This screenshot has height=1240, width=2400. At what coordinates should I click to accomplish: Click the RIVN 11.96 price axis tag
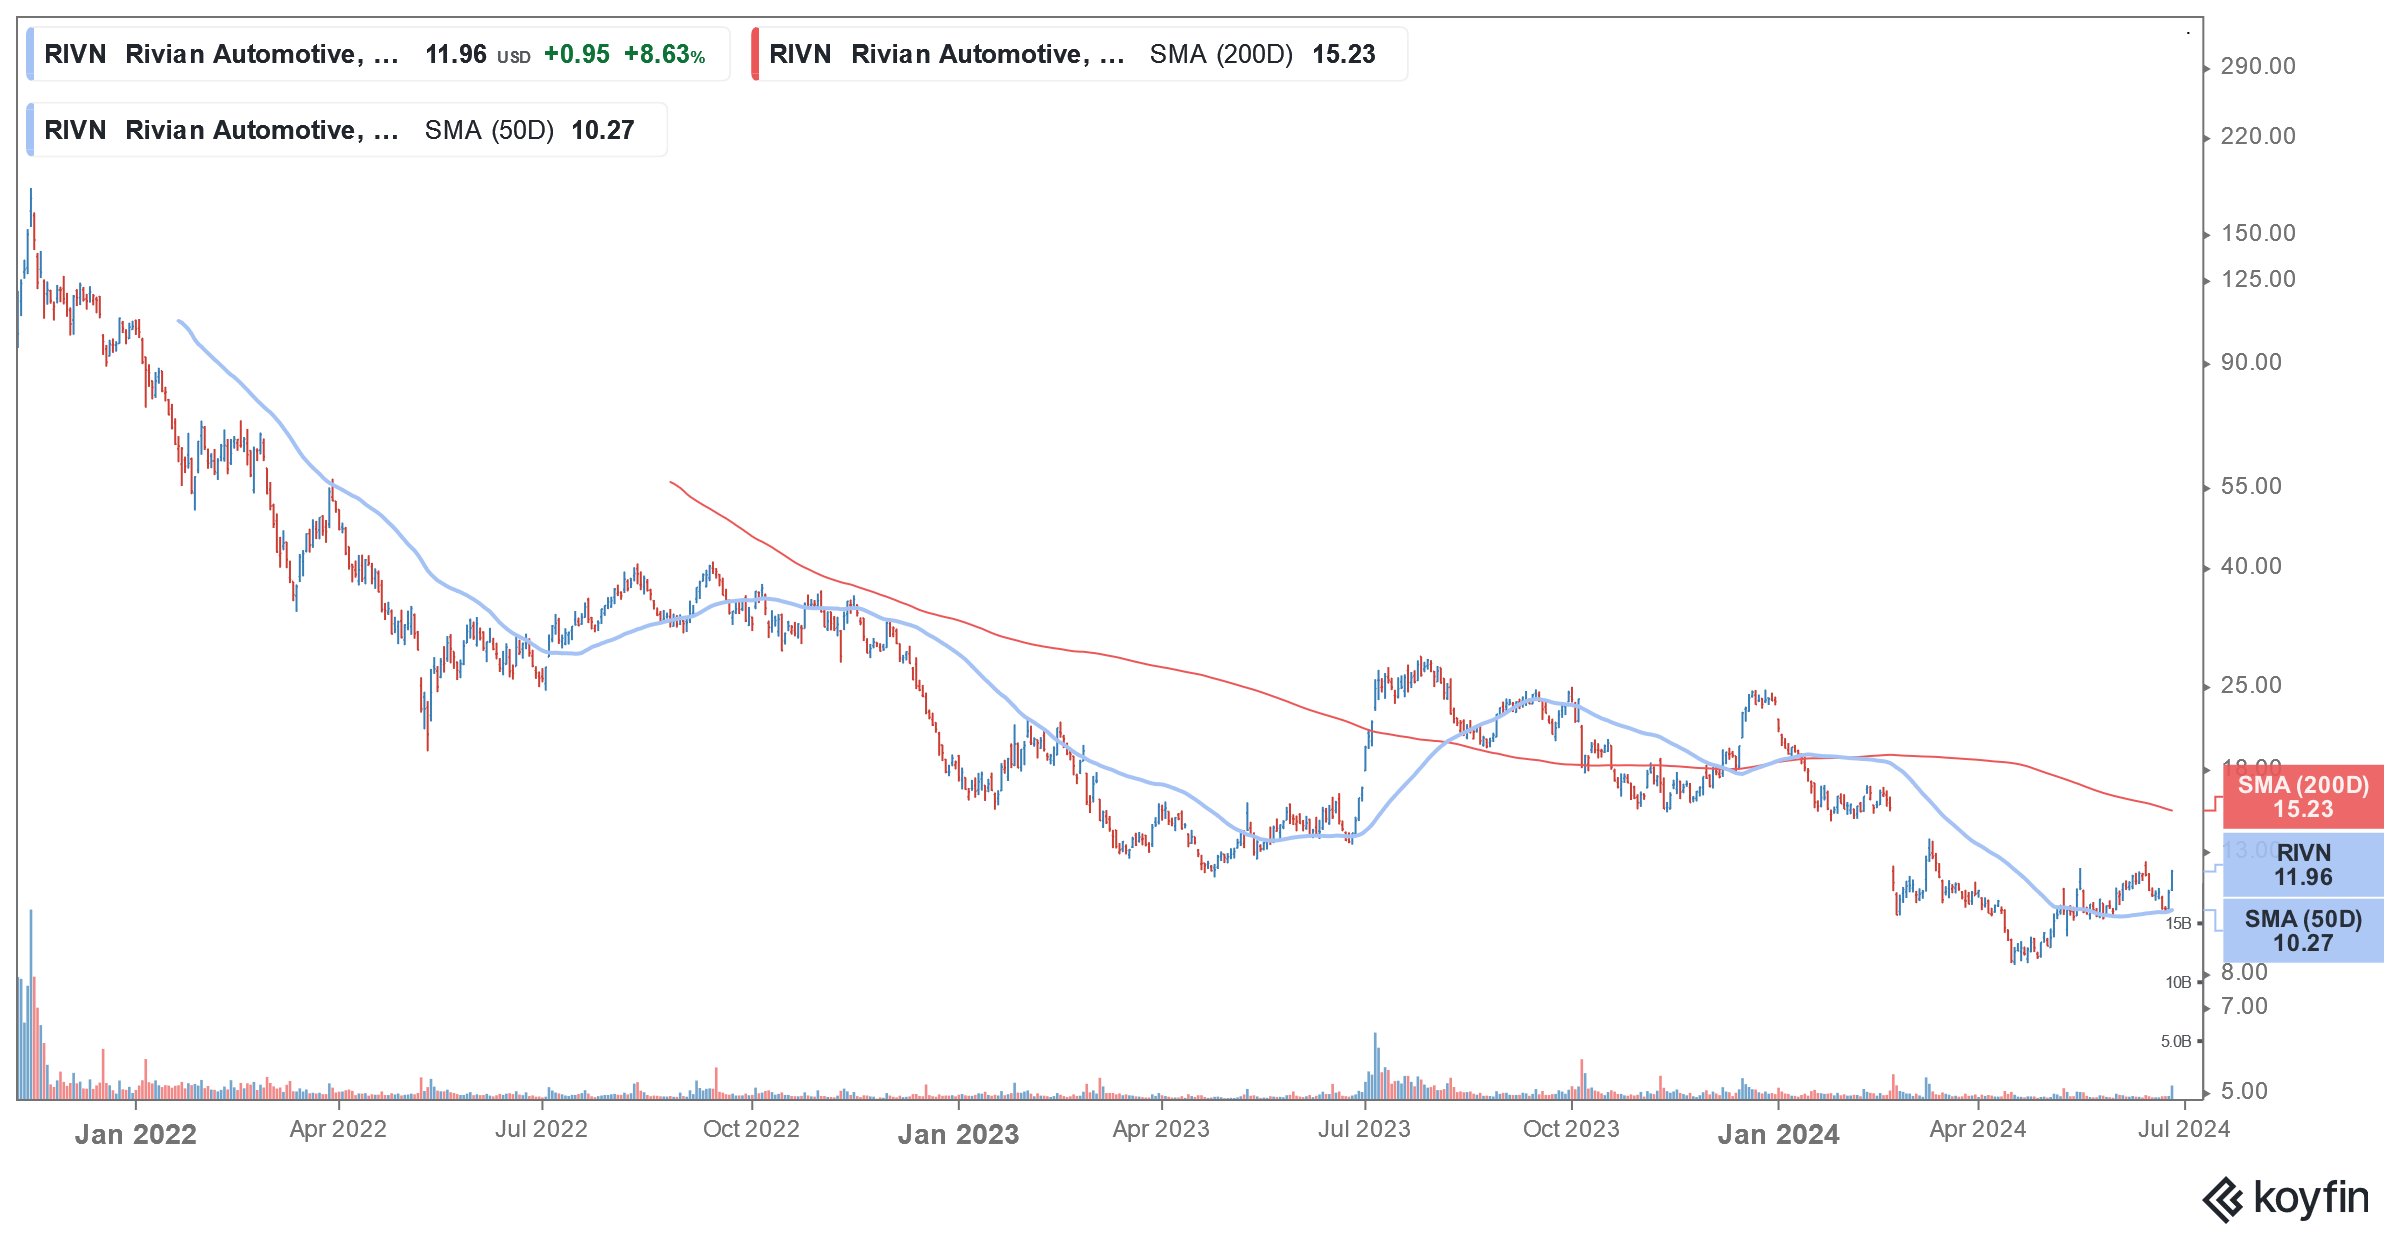(2303, 865)
